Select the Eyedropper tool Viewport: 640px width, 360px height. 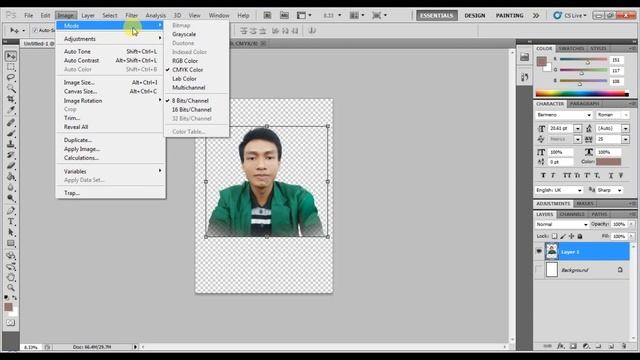pos(11,110)
